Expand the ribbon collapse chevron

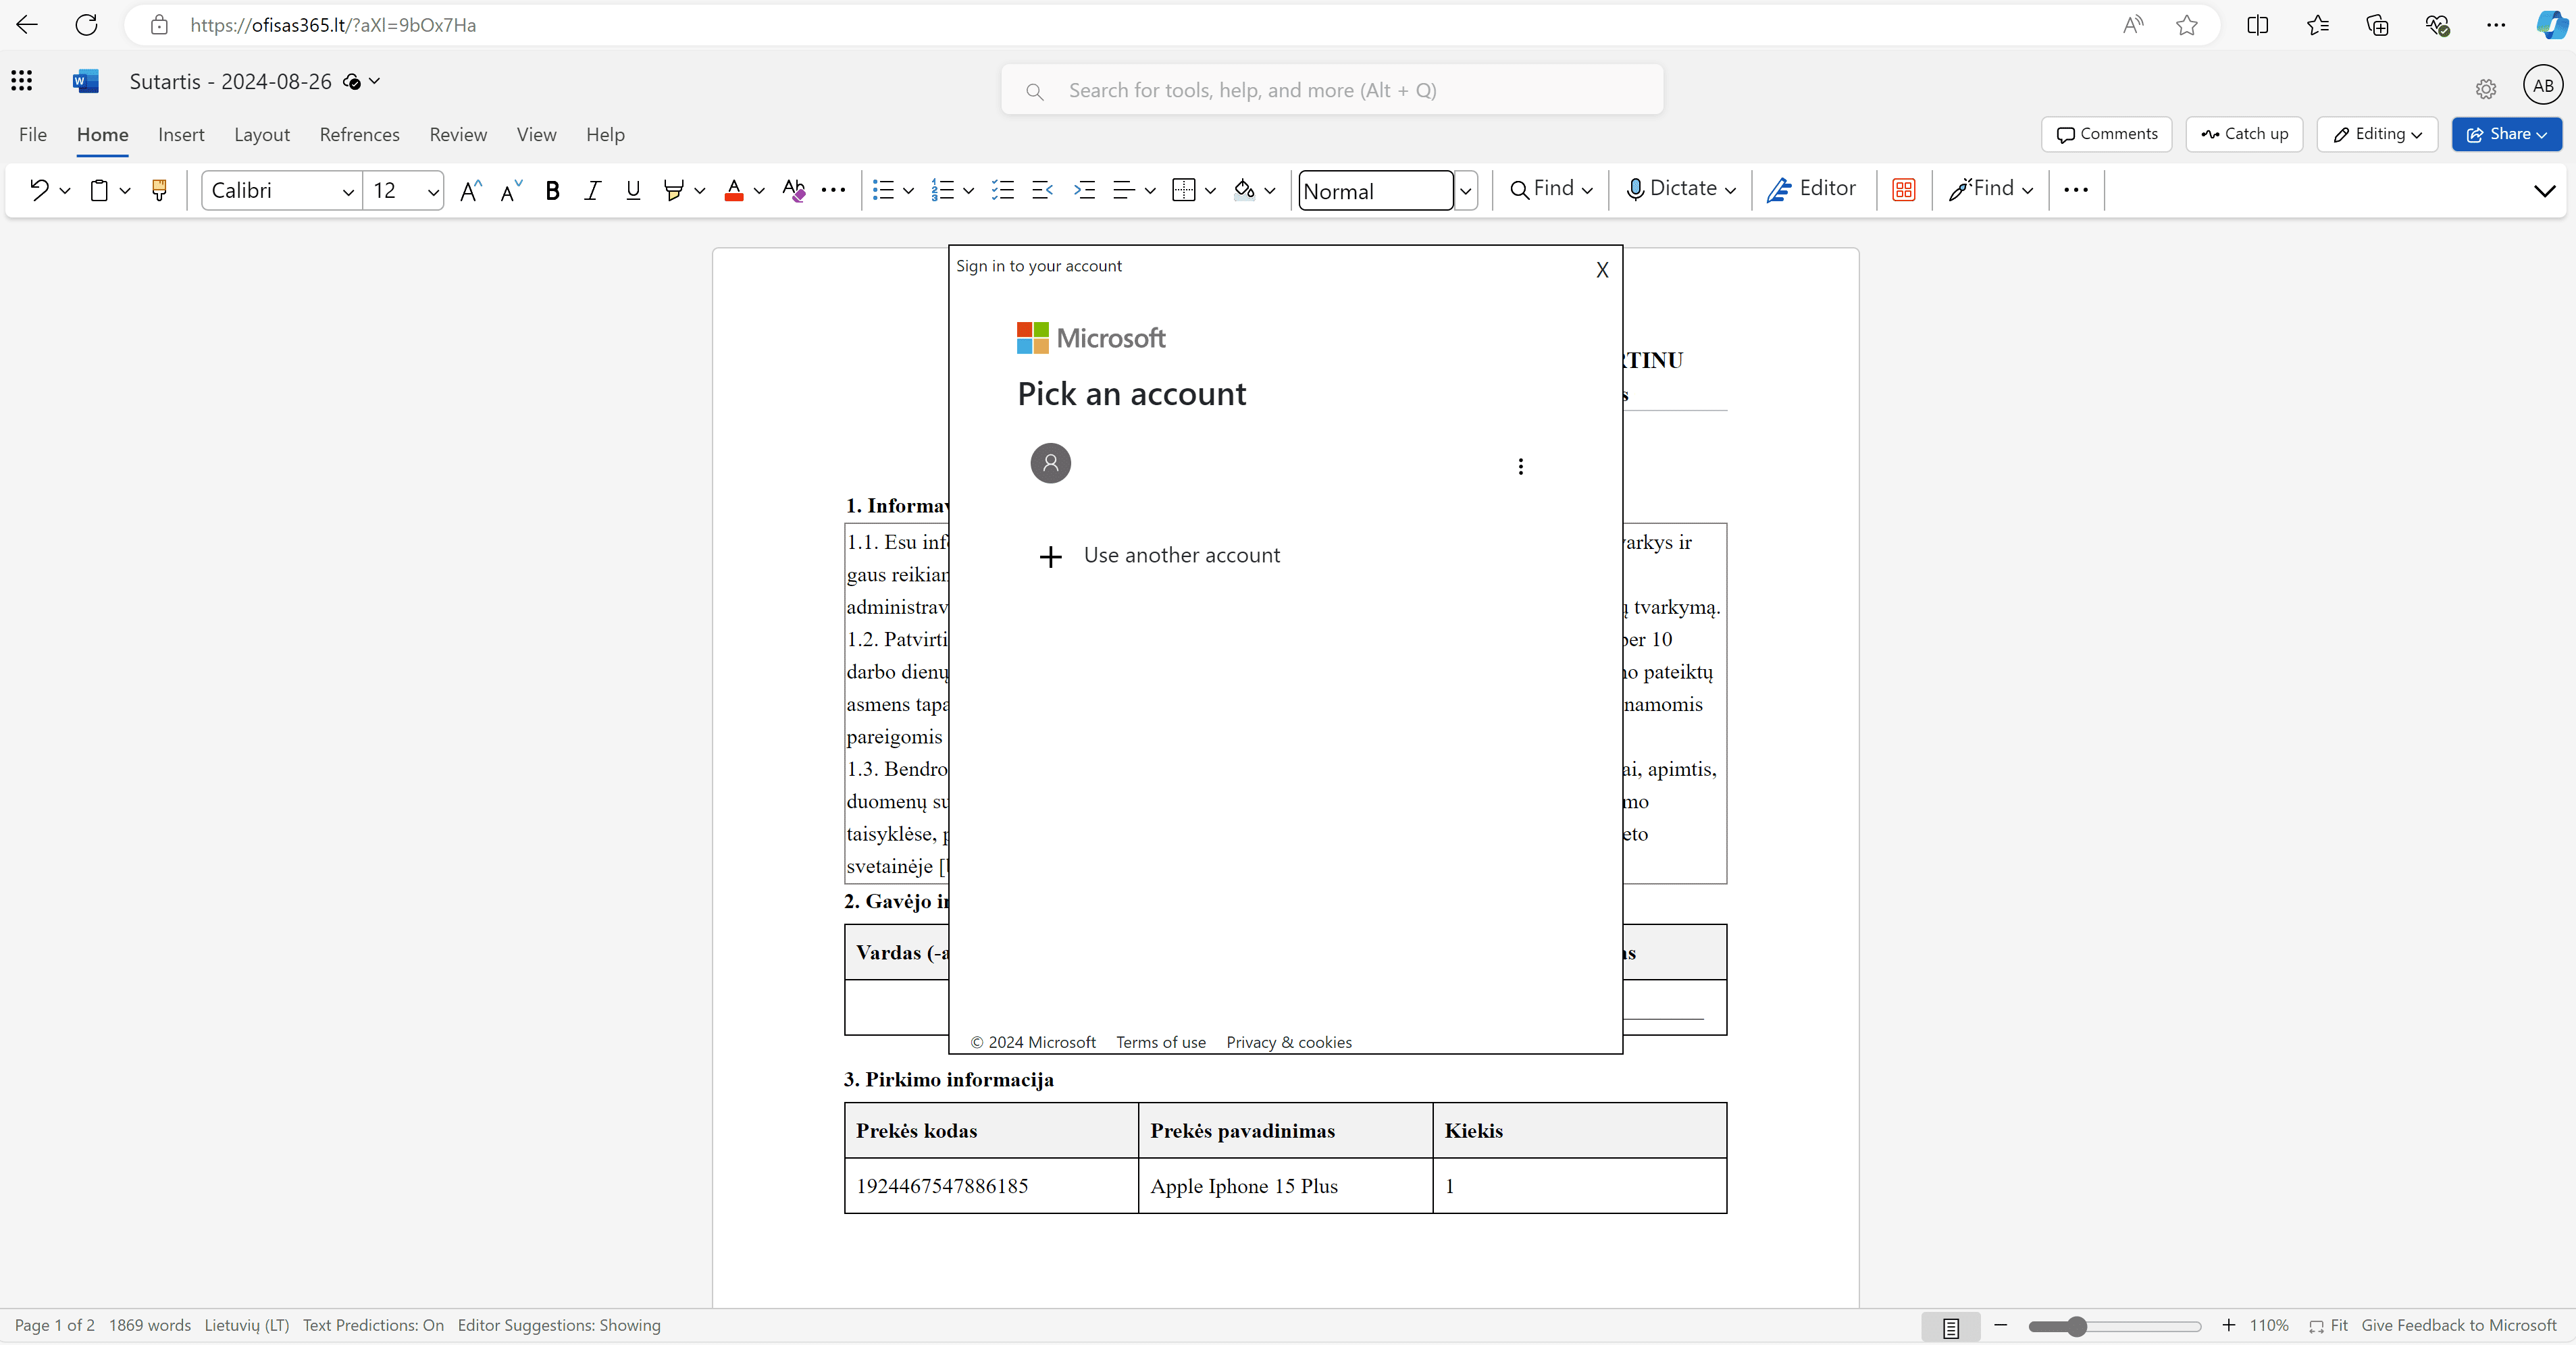(x=2545, y=190)
